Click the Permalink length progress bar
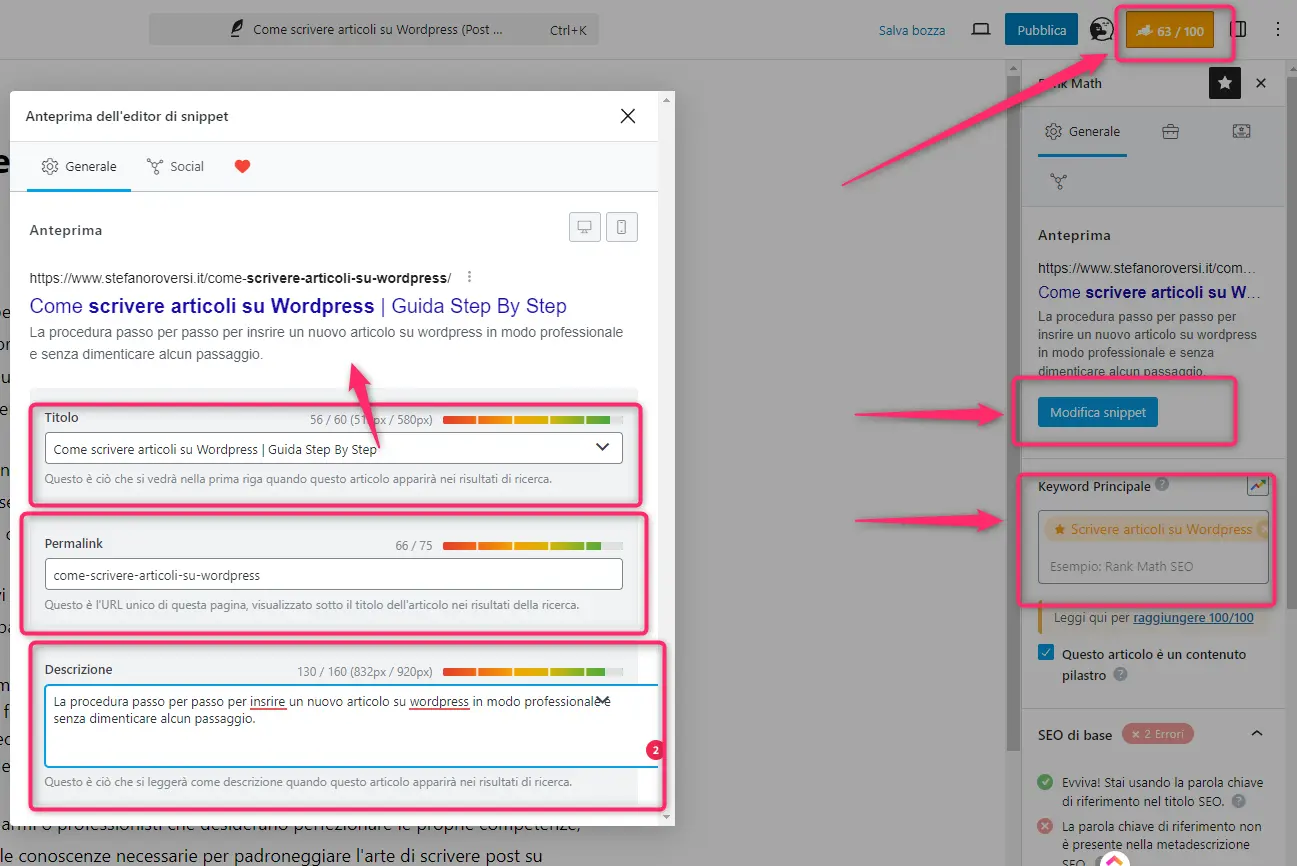 (x=533, y=546)
